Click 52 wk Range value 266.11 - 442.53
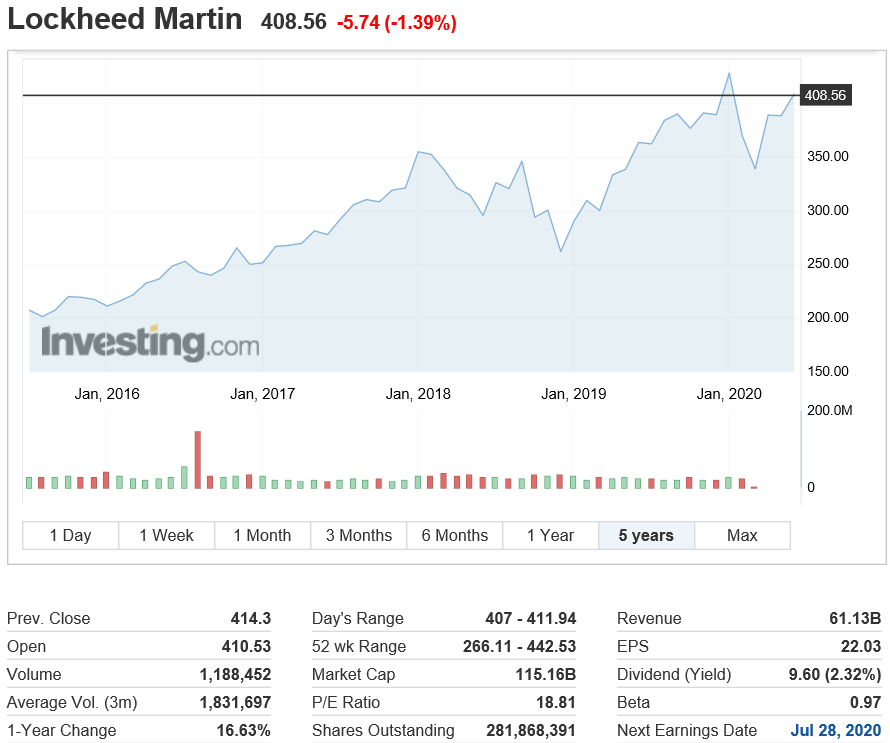The height and width of the screenshot is (743, 890). (519, 646)
